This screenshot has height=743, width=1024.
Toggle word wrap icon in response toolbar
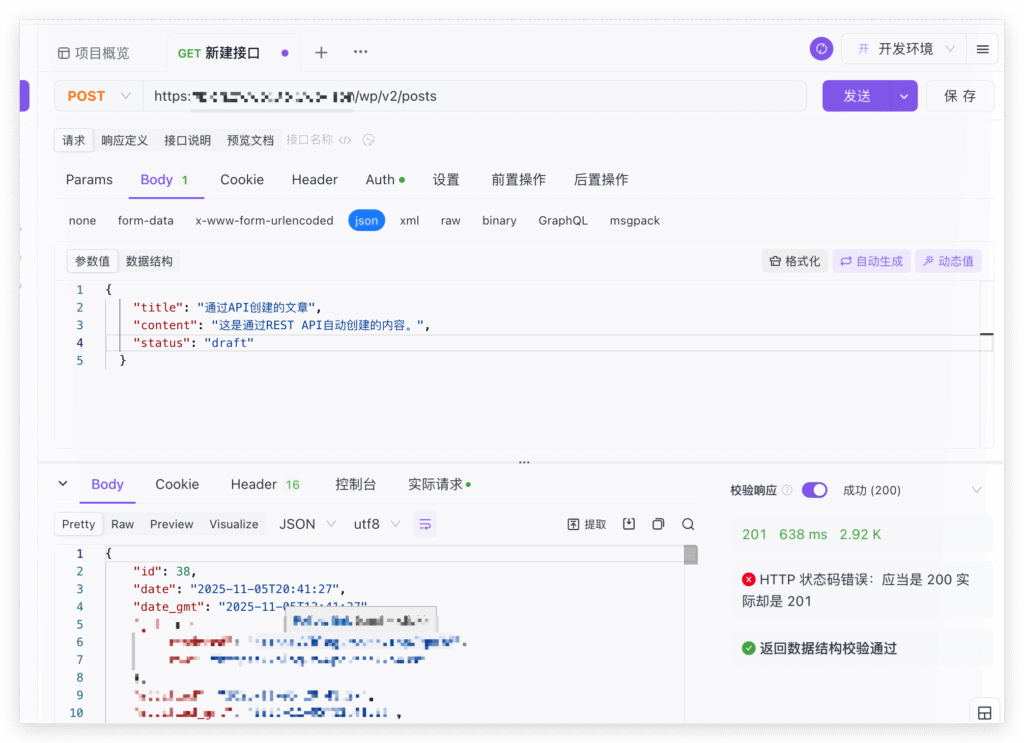(x=425, y=524)
